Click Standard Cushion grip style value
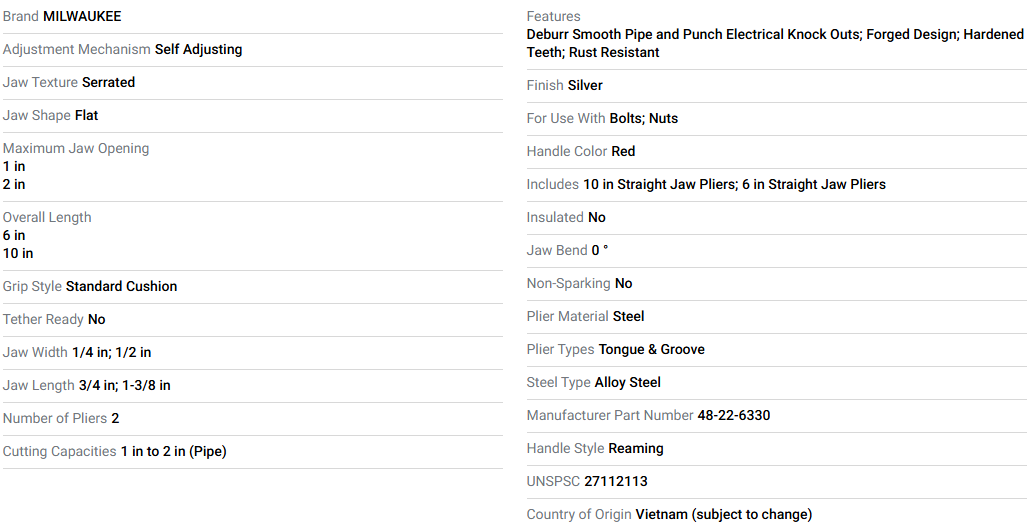This screenshot has height=528, width=1033. (121, 286)
